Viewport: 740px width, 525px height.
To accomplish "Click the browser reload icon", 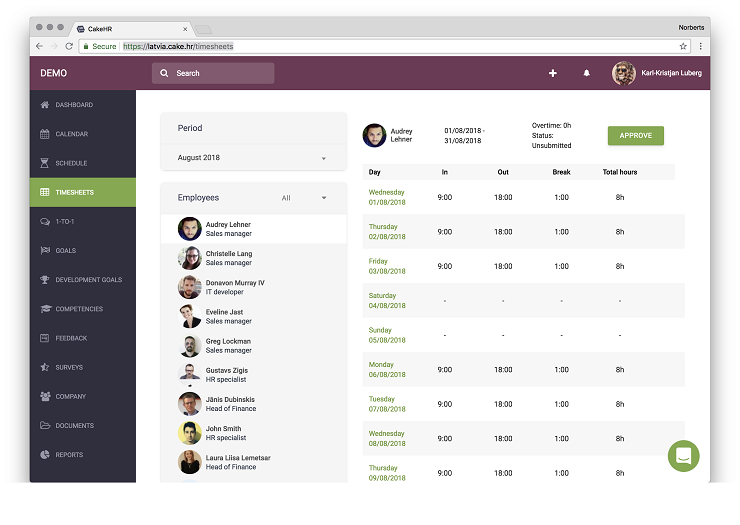I will [69, 46].
